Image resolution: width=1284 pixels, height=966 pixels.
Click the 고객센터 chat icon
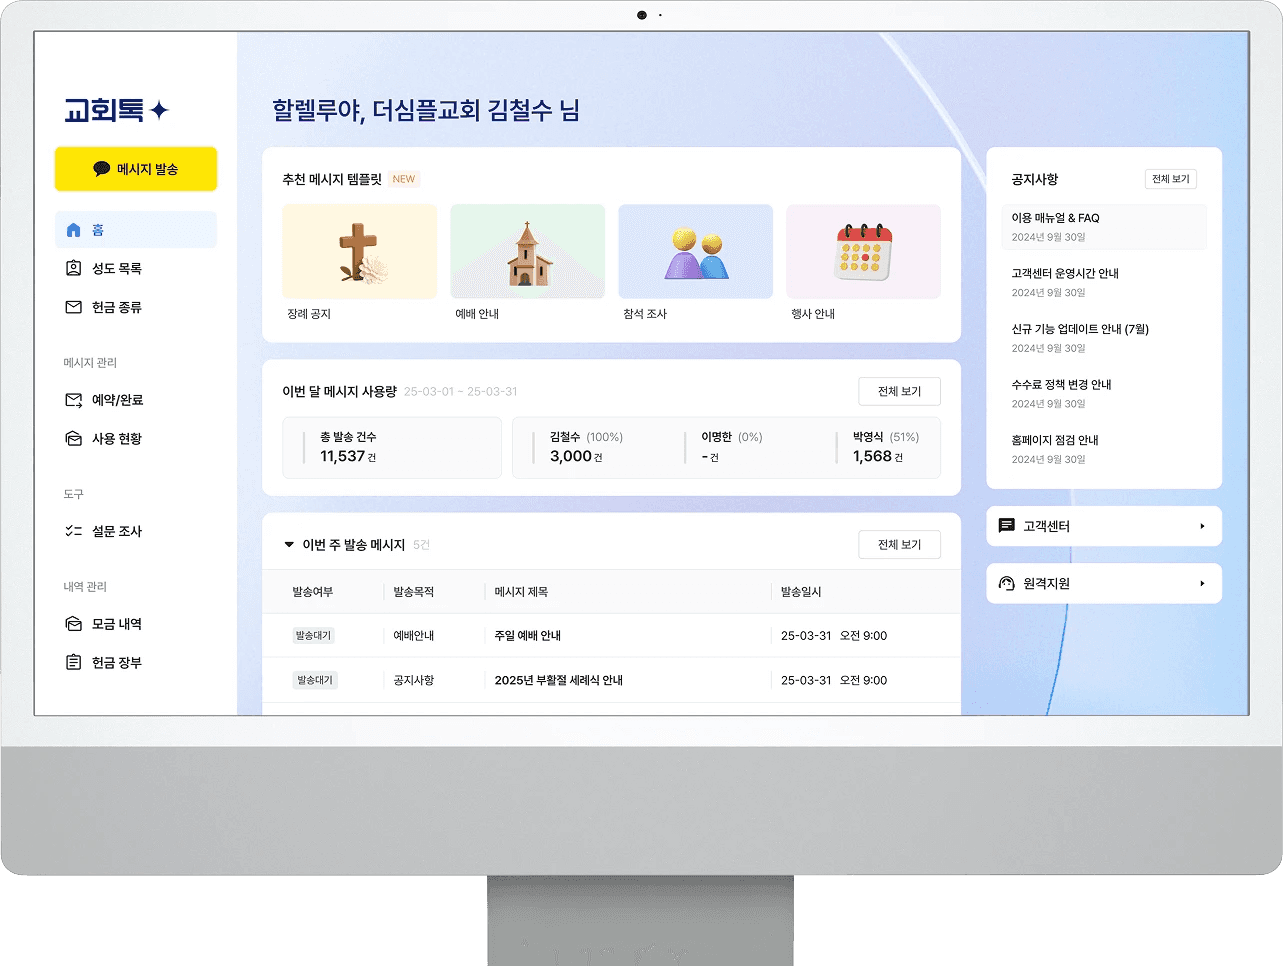(x=1007, y=525)
